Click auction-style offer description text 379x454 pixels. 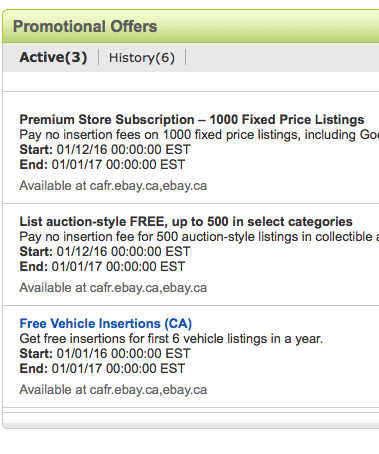tap(199, 237)
